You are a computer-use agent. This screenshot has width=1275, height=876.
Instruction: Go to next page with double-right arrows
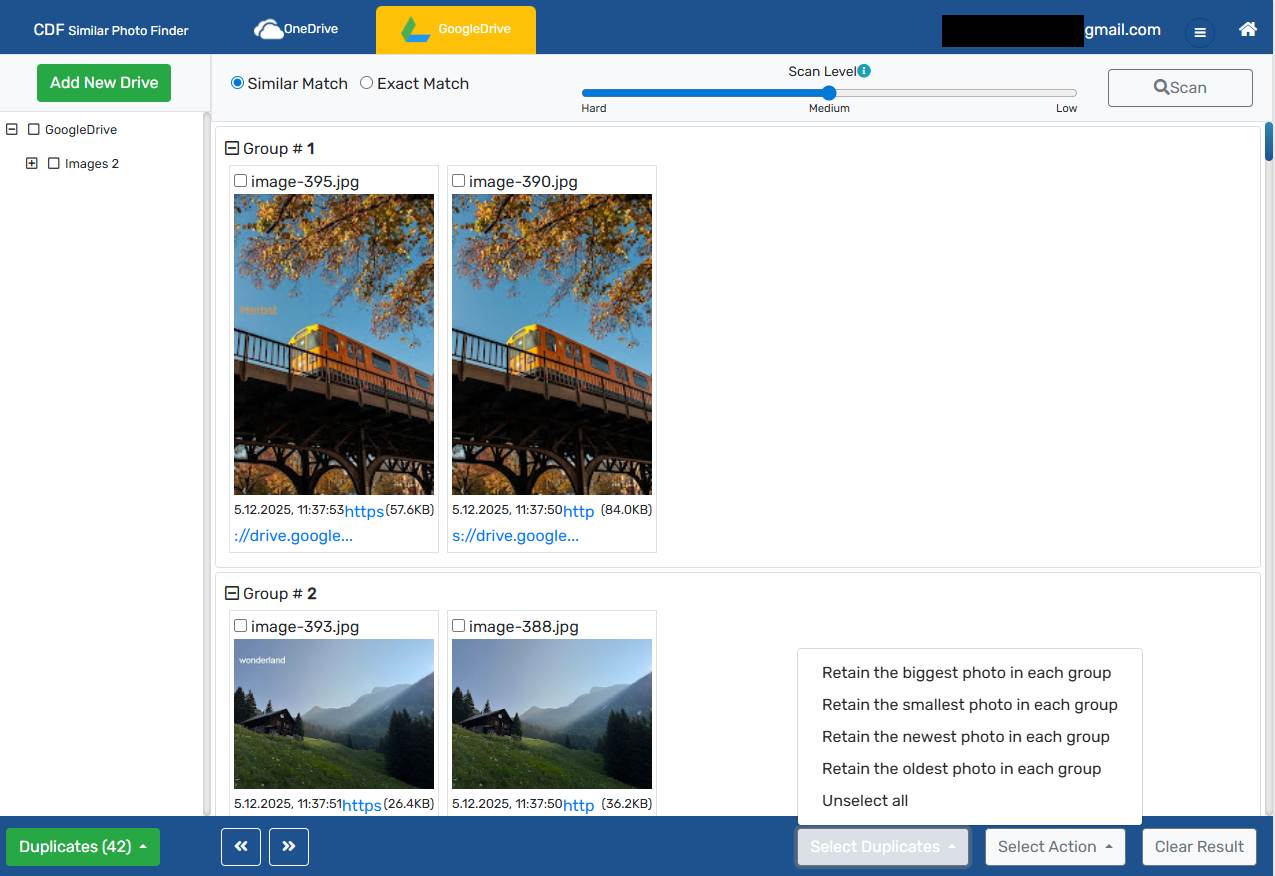point(289,846)
